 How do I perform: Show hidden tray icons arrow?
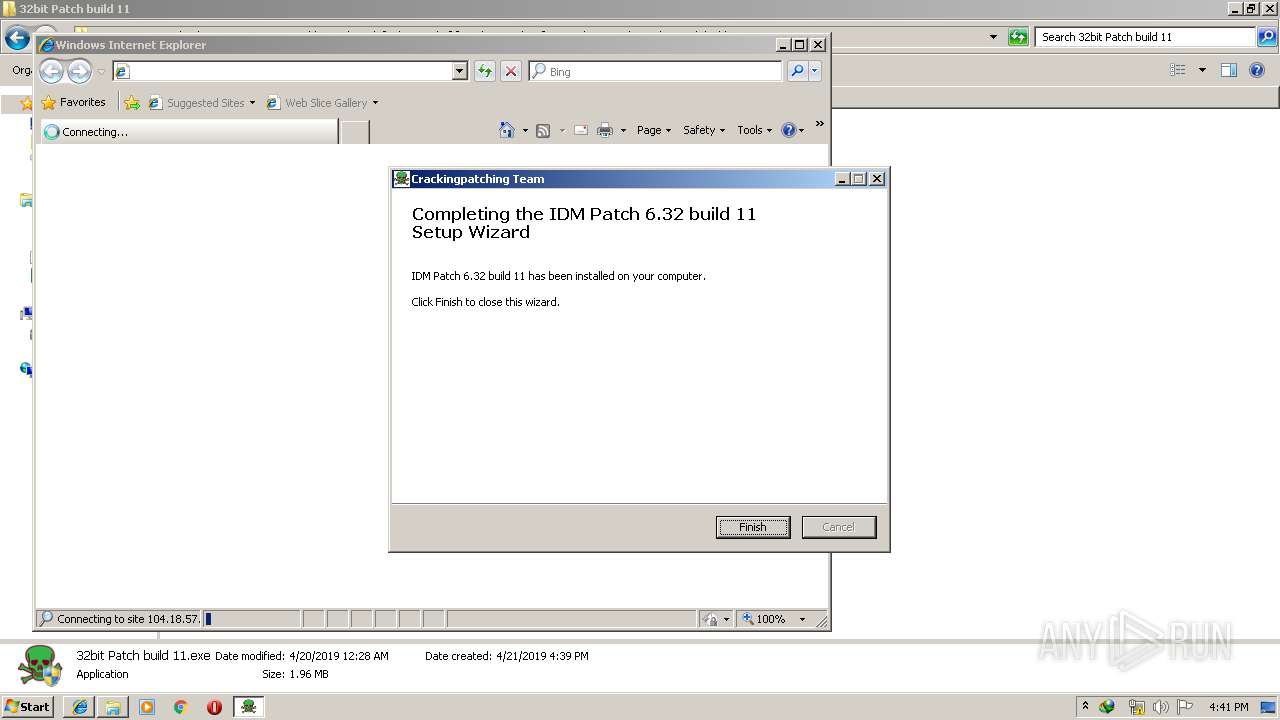click(x=1085, y=706)
